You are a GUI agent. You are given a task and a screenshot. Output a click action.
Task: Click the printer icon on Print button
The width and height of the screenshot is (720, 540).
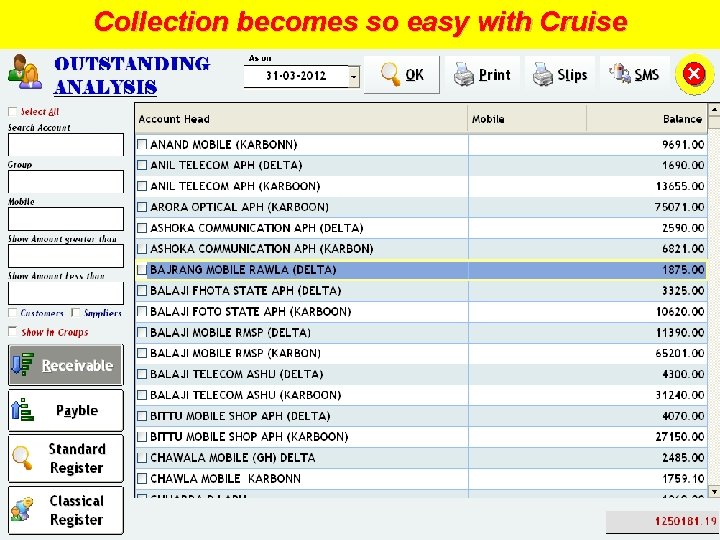[463, 74]
